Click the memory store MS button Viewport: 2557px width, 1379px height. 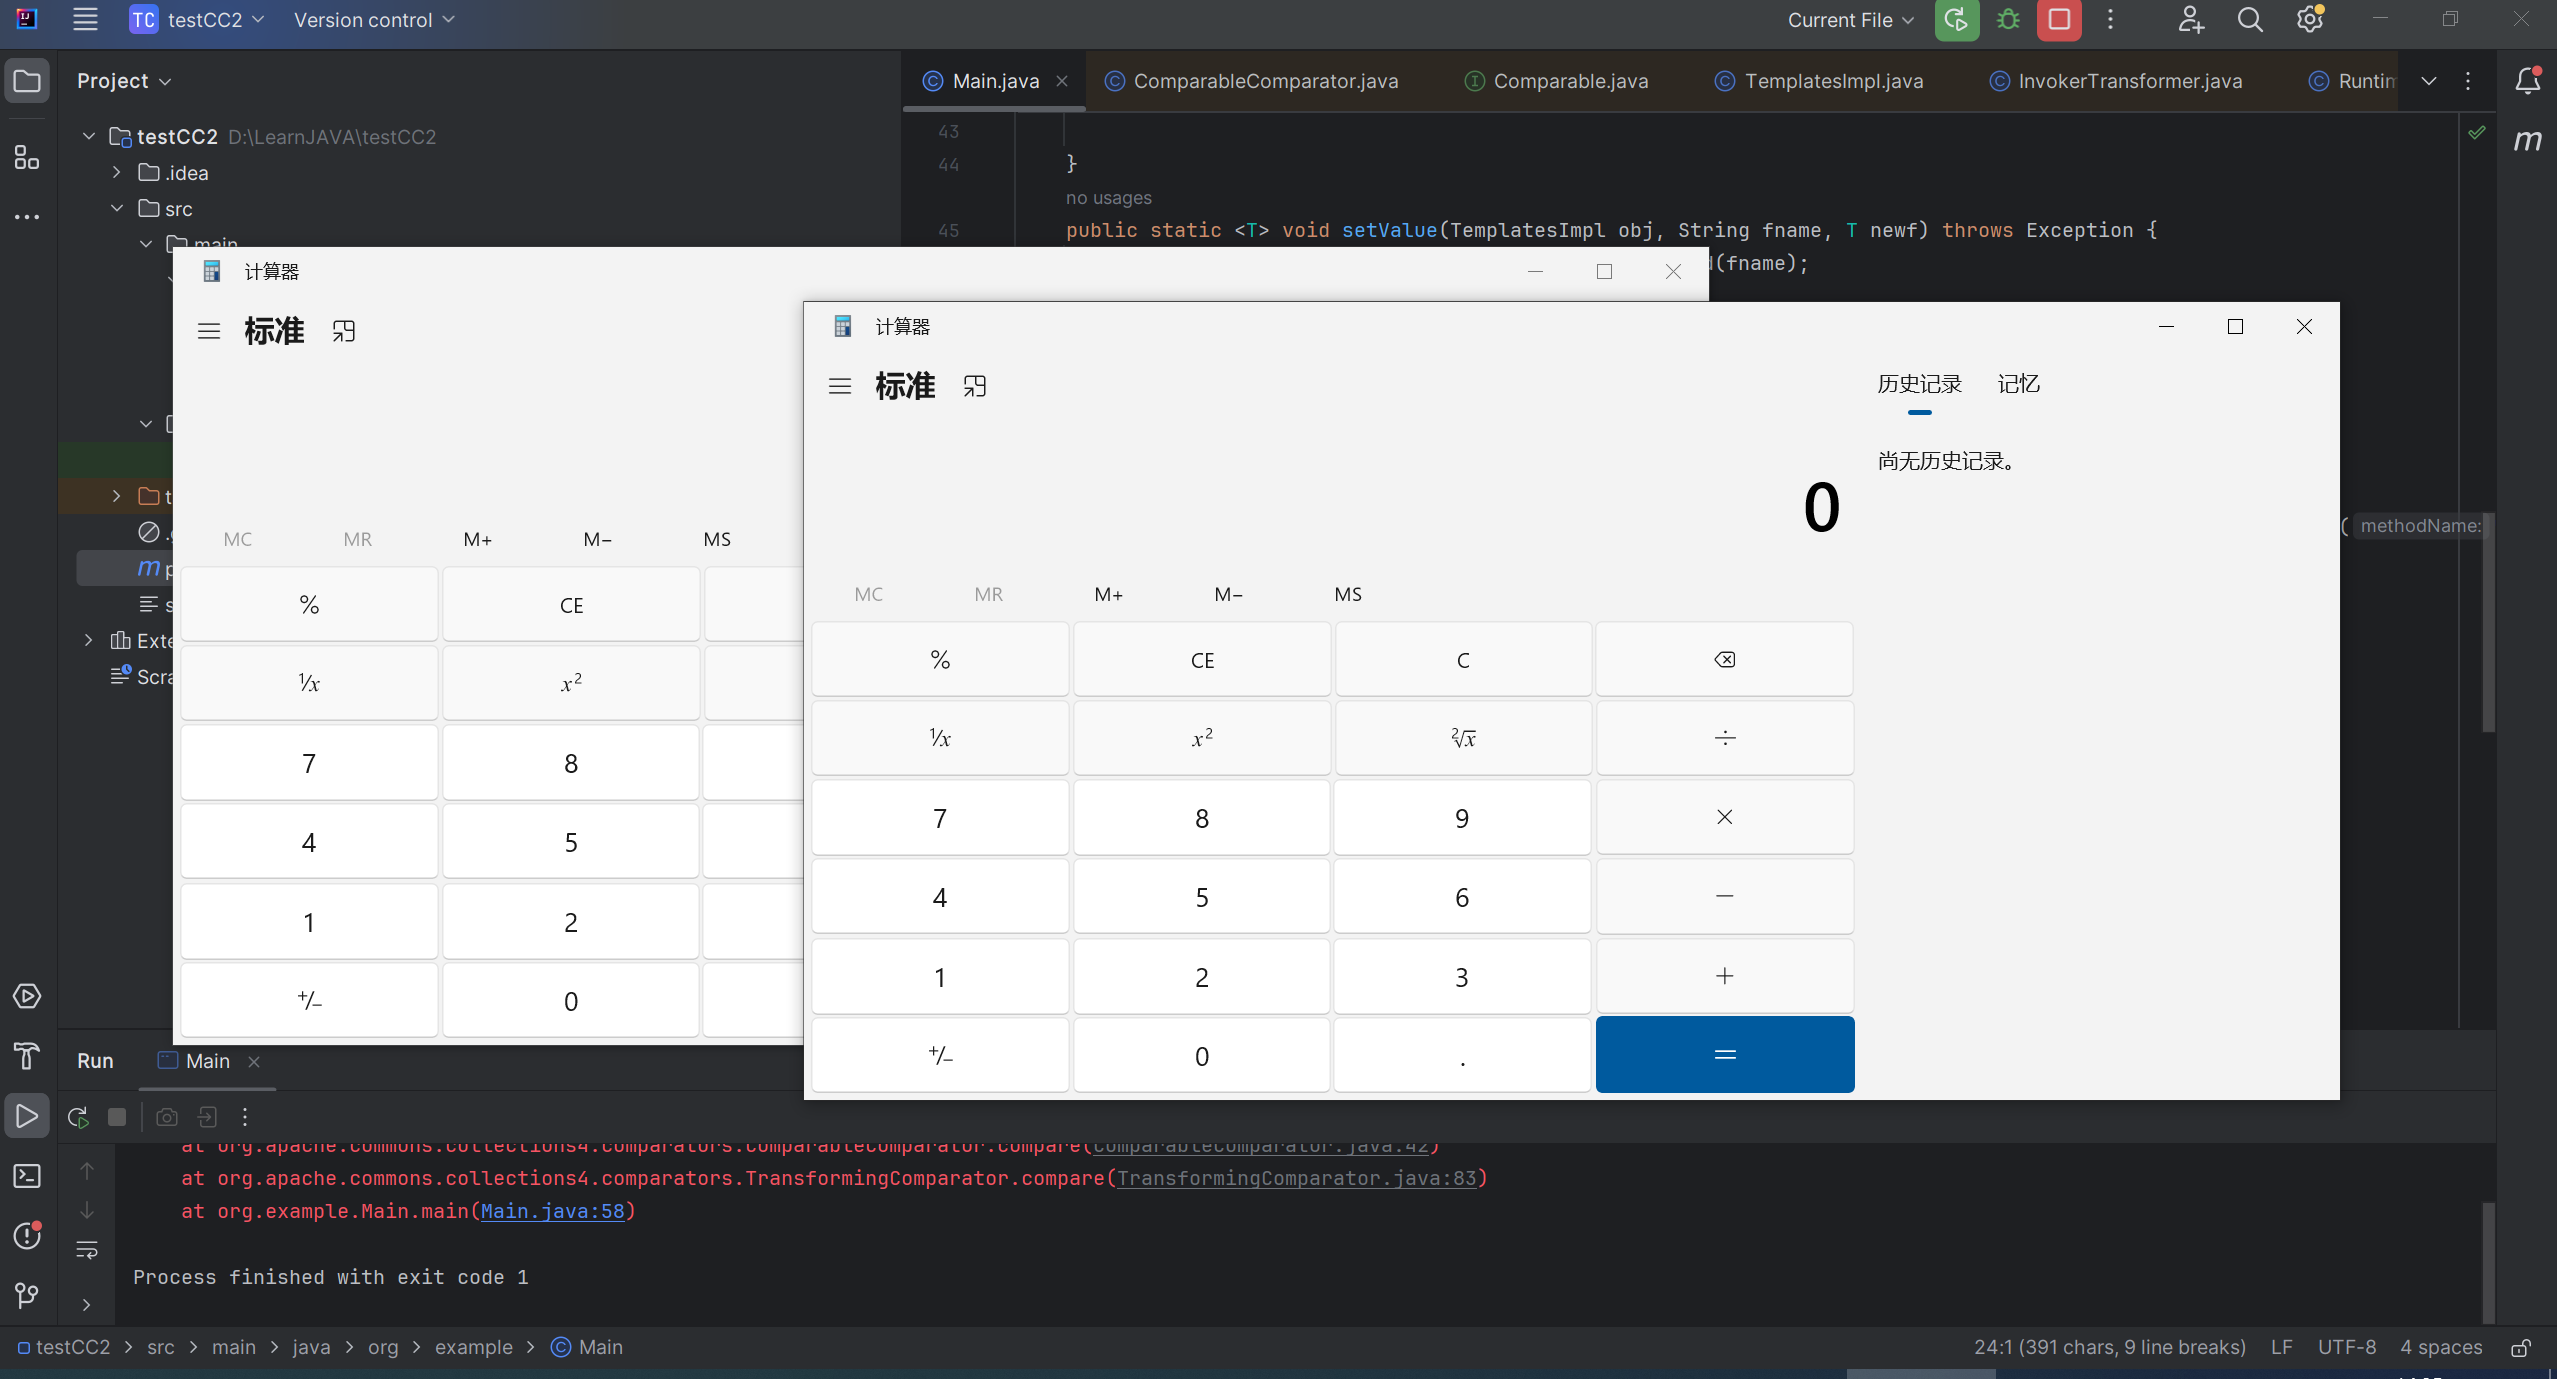(1346, 593)
